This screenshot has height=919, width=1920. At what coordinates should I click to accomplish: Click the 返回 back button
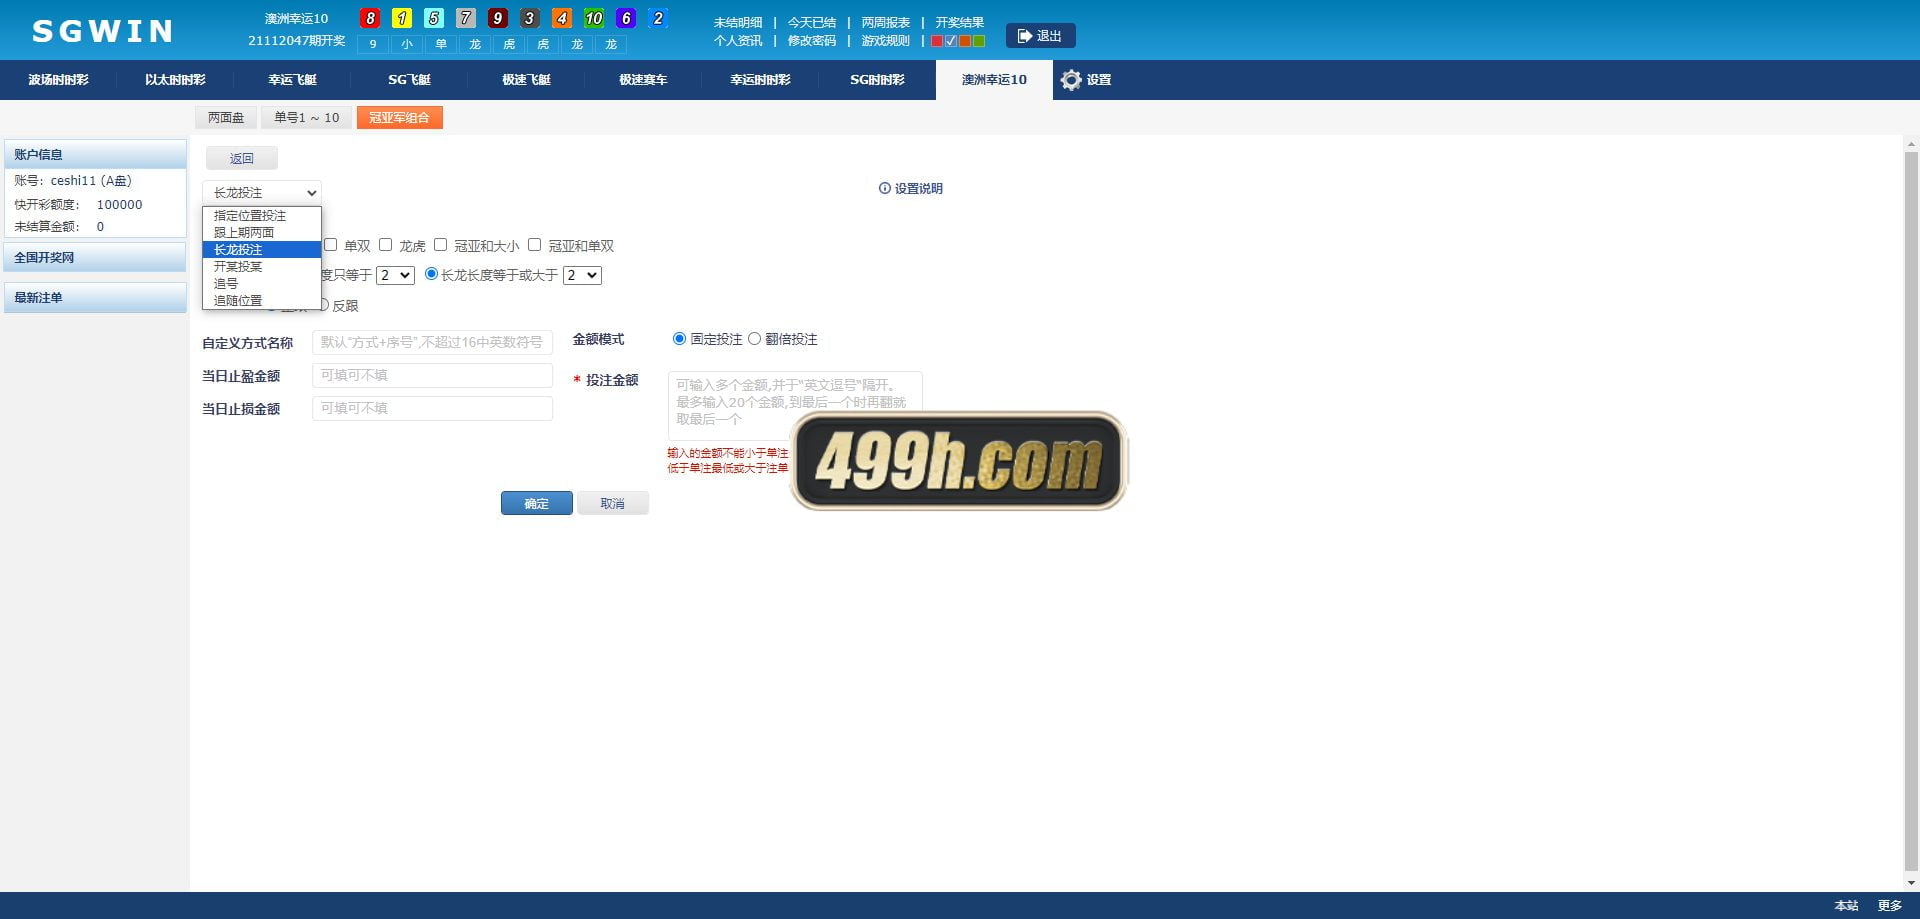click(242, 158)
